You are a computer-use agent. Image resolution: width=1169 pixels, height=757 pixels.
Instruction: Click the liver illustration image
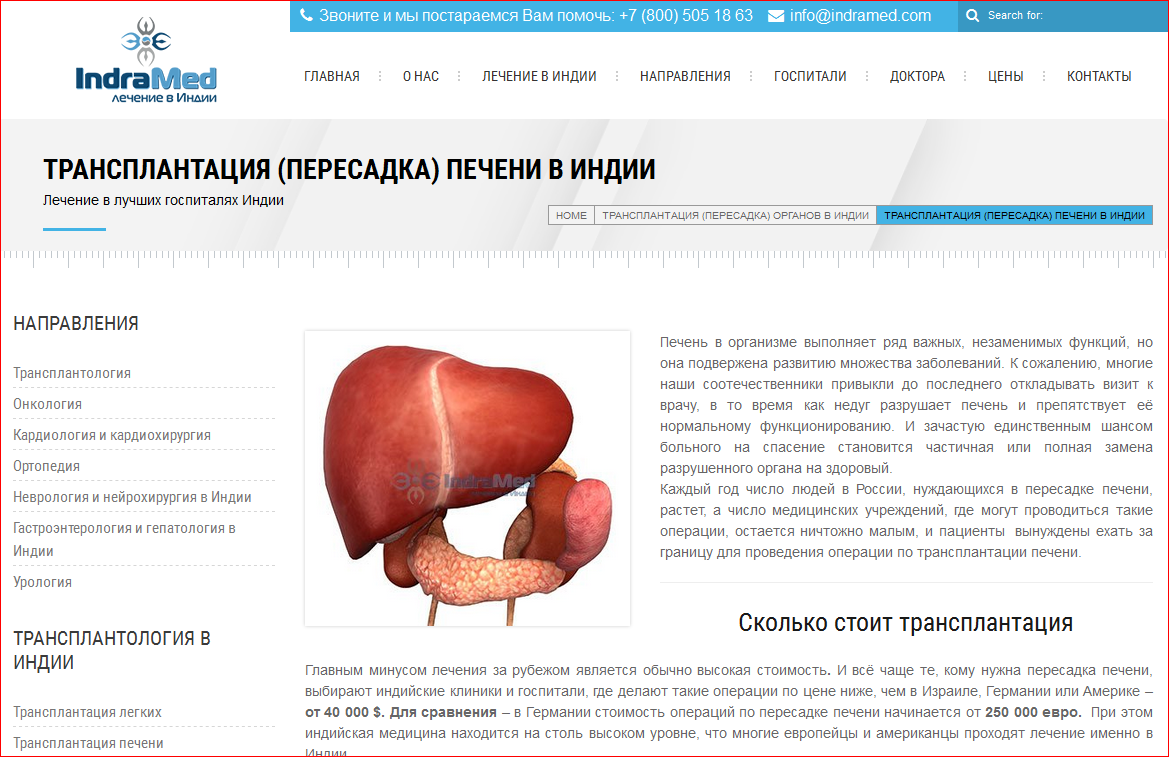point(467,478)
